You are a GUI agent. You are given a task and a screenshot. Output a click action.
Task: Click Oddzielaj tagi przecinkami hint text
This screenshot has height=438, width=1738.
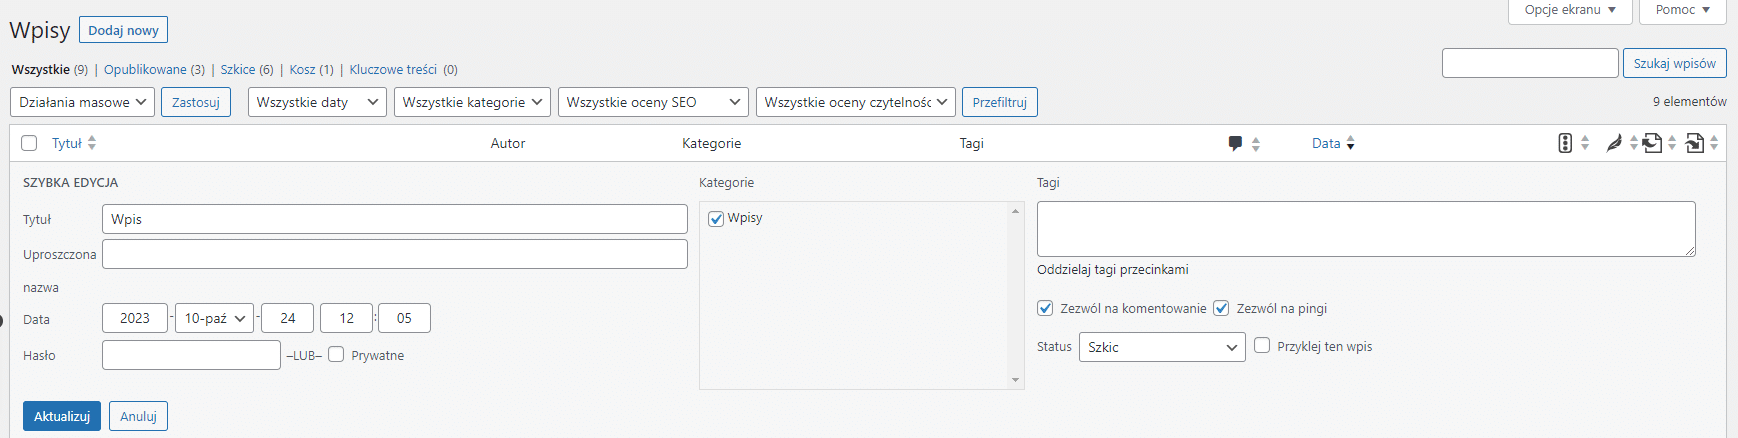[1113, 270]
